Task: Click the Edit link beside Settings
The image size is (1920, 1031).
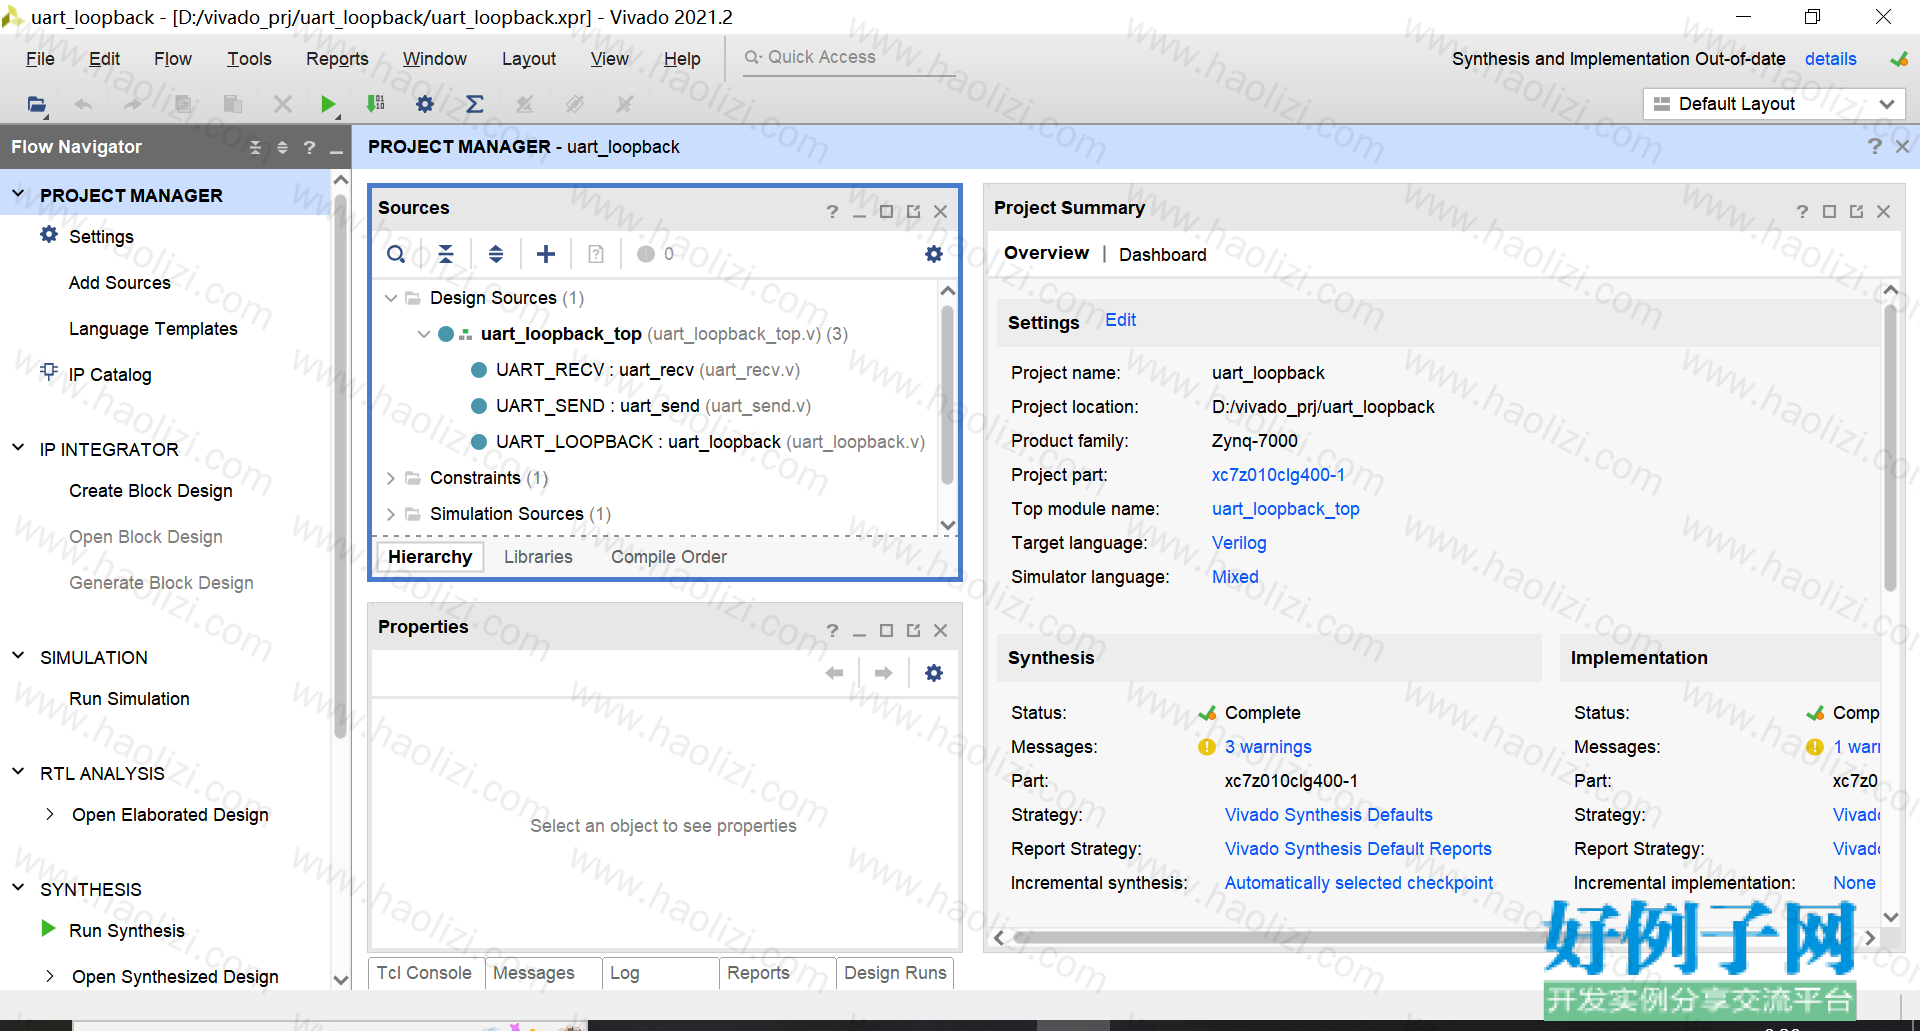Action: tap(1120, 320)
